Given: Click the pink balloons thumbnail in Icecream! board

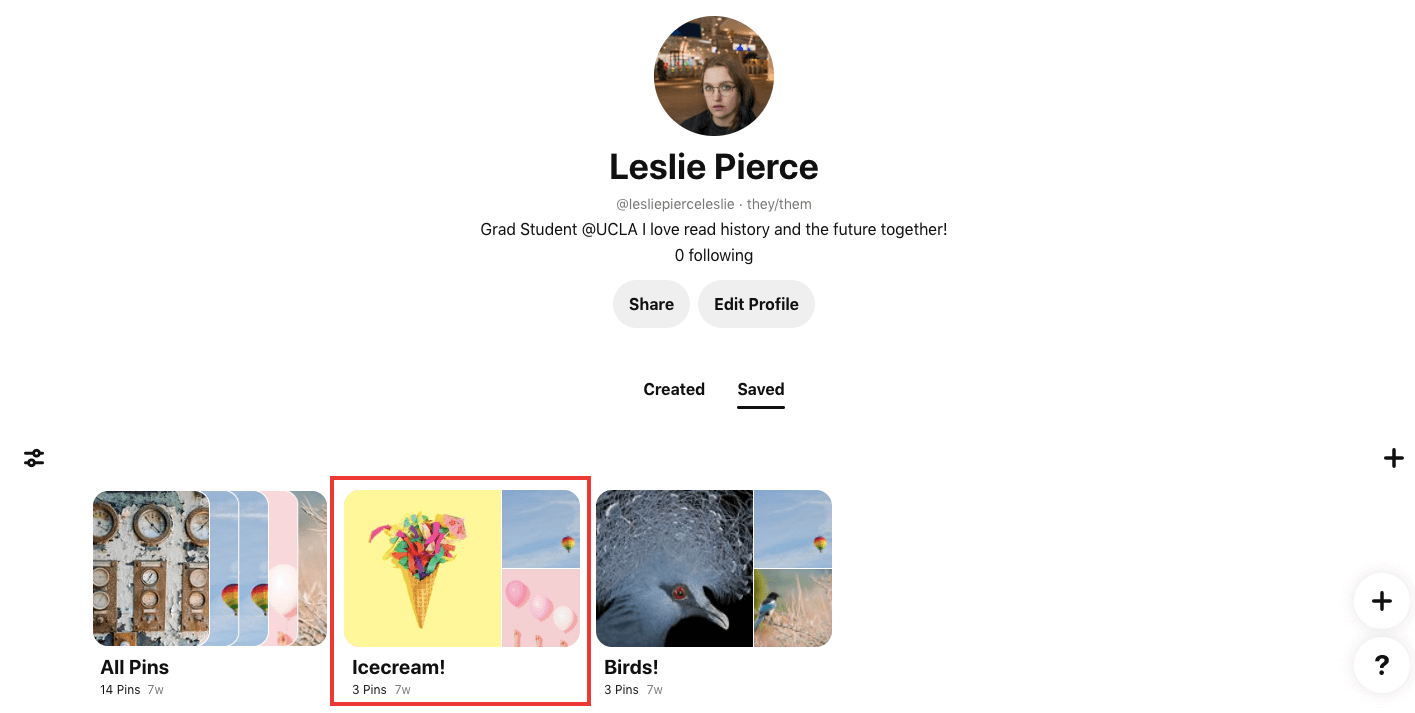Looking at the screenshot, I should pos(541,608).
